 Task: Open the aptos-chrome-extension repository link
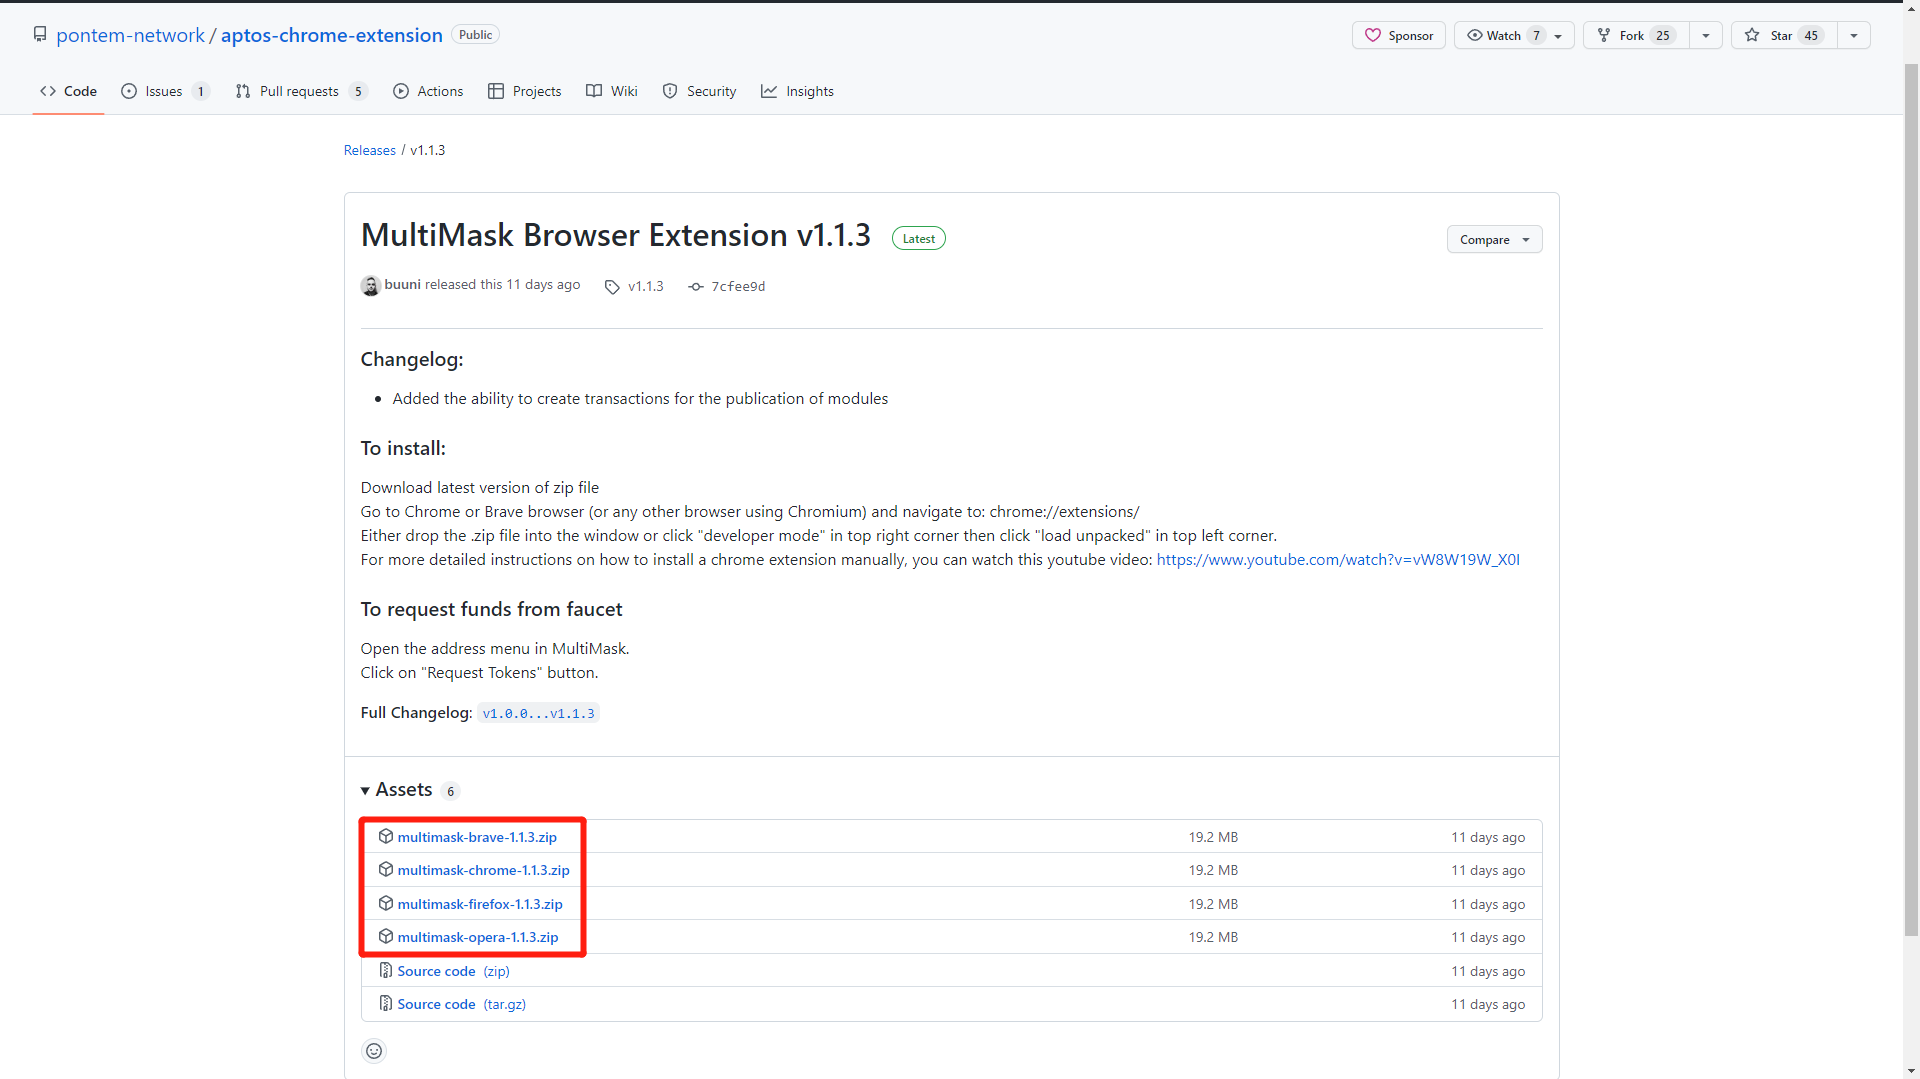coord(331,35)
